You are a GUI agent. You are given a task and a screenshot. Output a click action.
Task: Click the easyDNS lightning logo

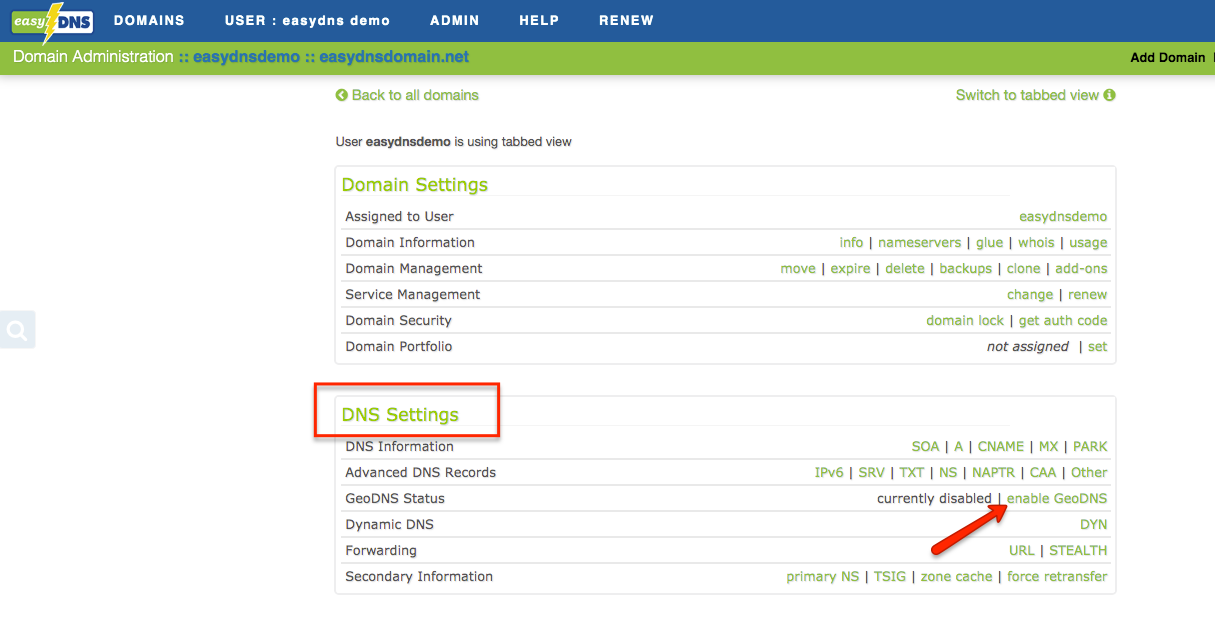pyautogui.click(x=51, y=20)
